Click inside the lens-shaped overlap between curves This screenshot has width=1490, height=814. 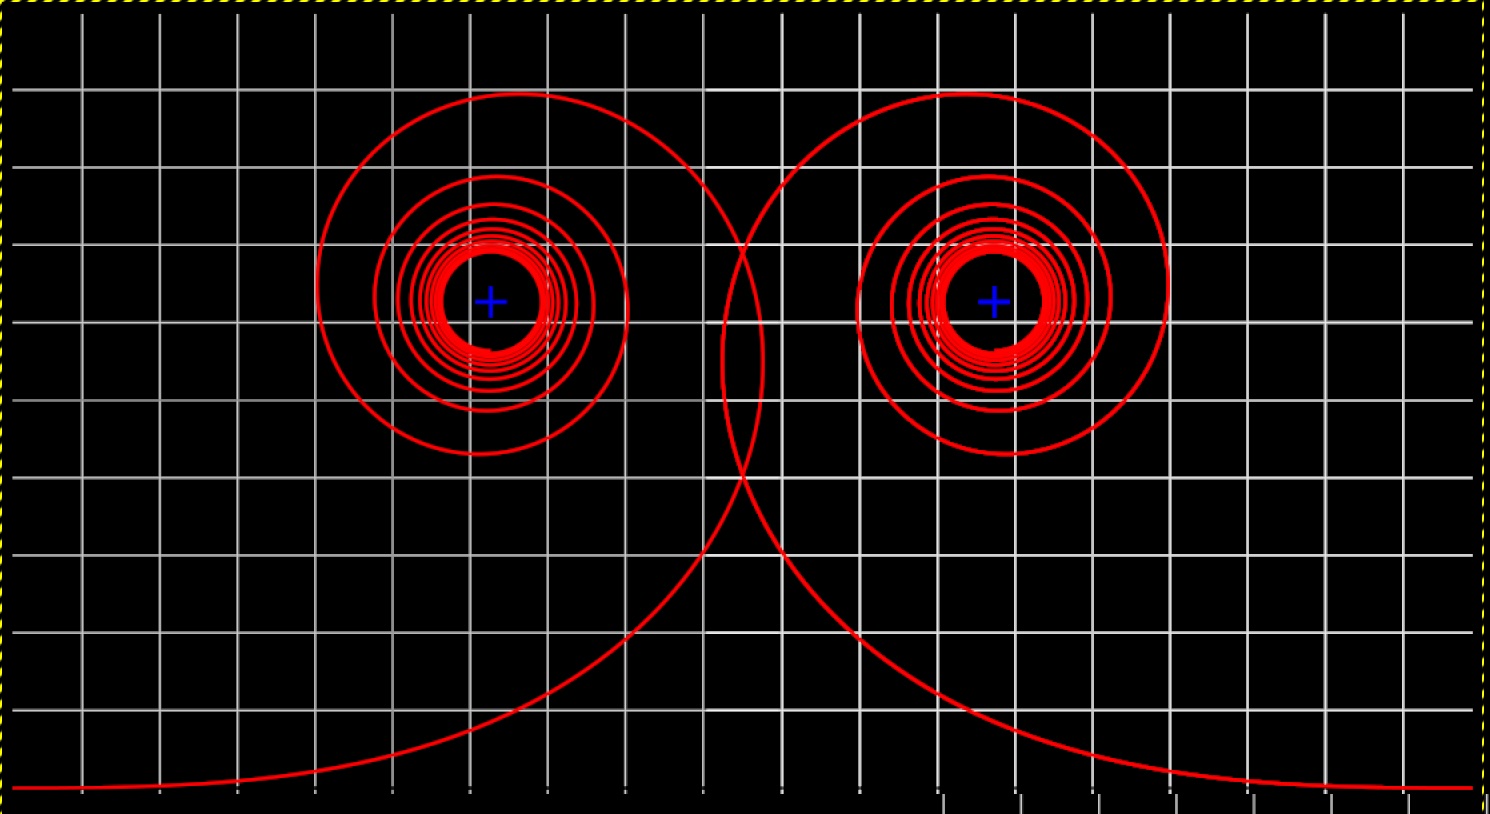pyautogui.click(x=743, y=365)
